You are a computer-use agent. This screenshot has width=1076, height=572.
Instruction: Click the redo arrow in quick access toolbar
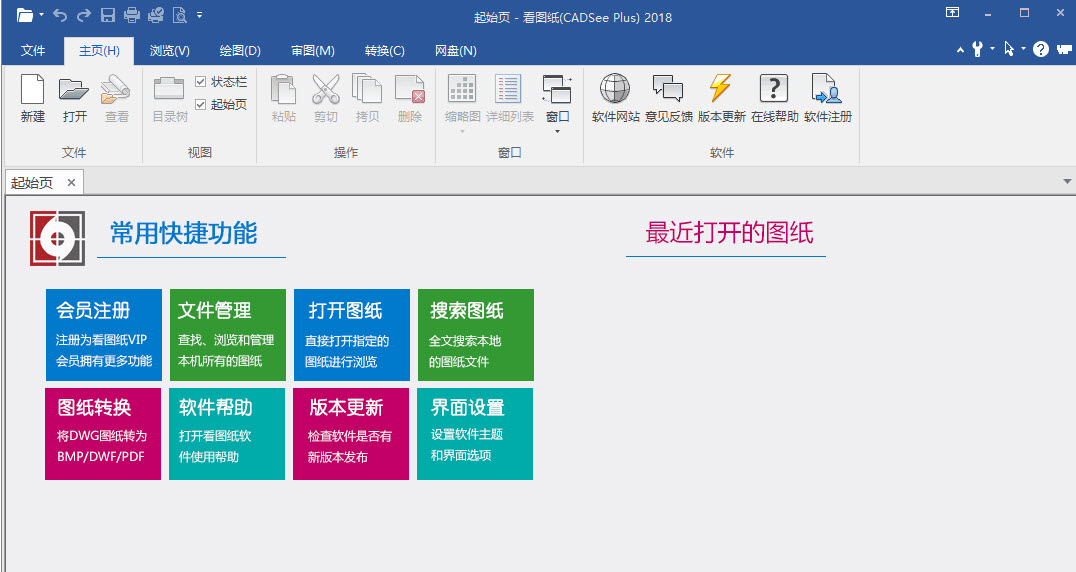[84, 14]
